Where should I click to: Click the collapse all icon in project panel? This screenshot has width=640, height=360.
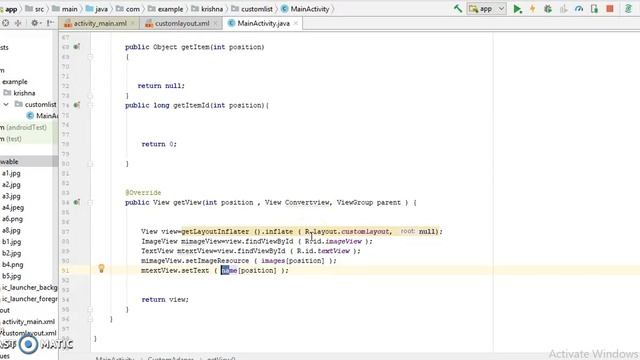point(18,23)
